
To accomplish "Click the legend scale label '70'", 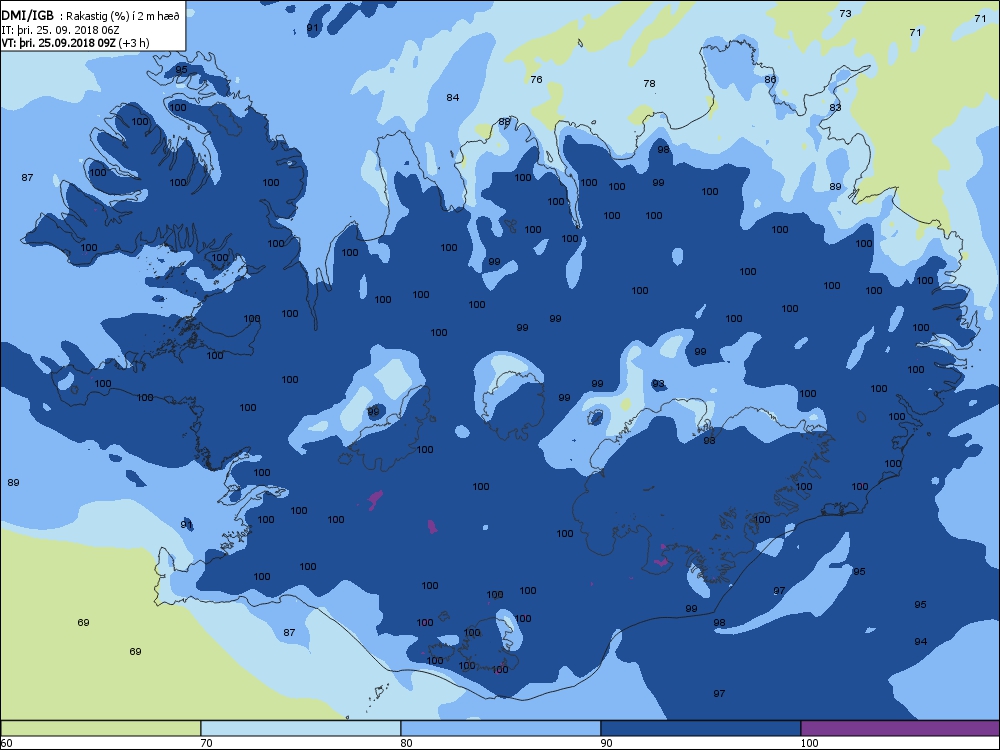I will click(x=207, y=743).
